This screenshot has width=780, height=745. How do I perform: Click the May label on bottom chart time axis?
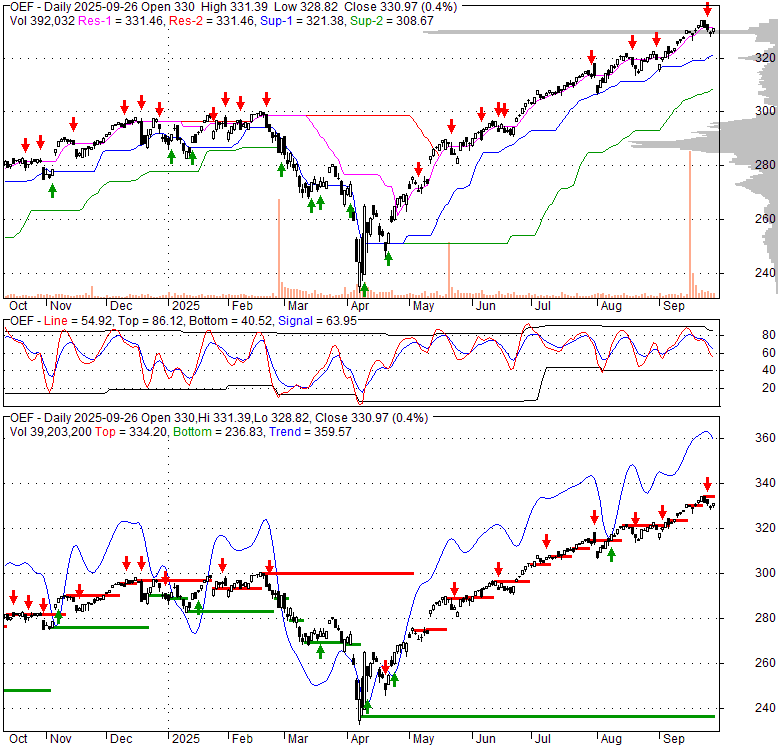(423, 739)
